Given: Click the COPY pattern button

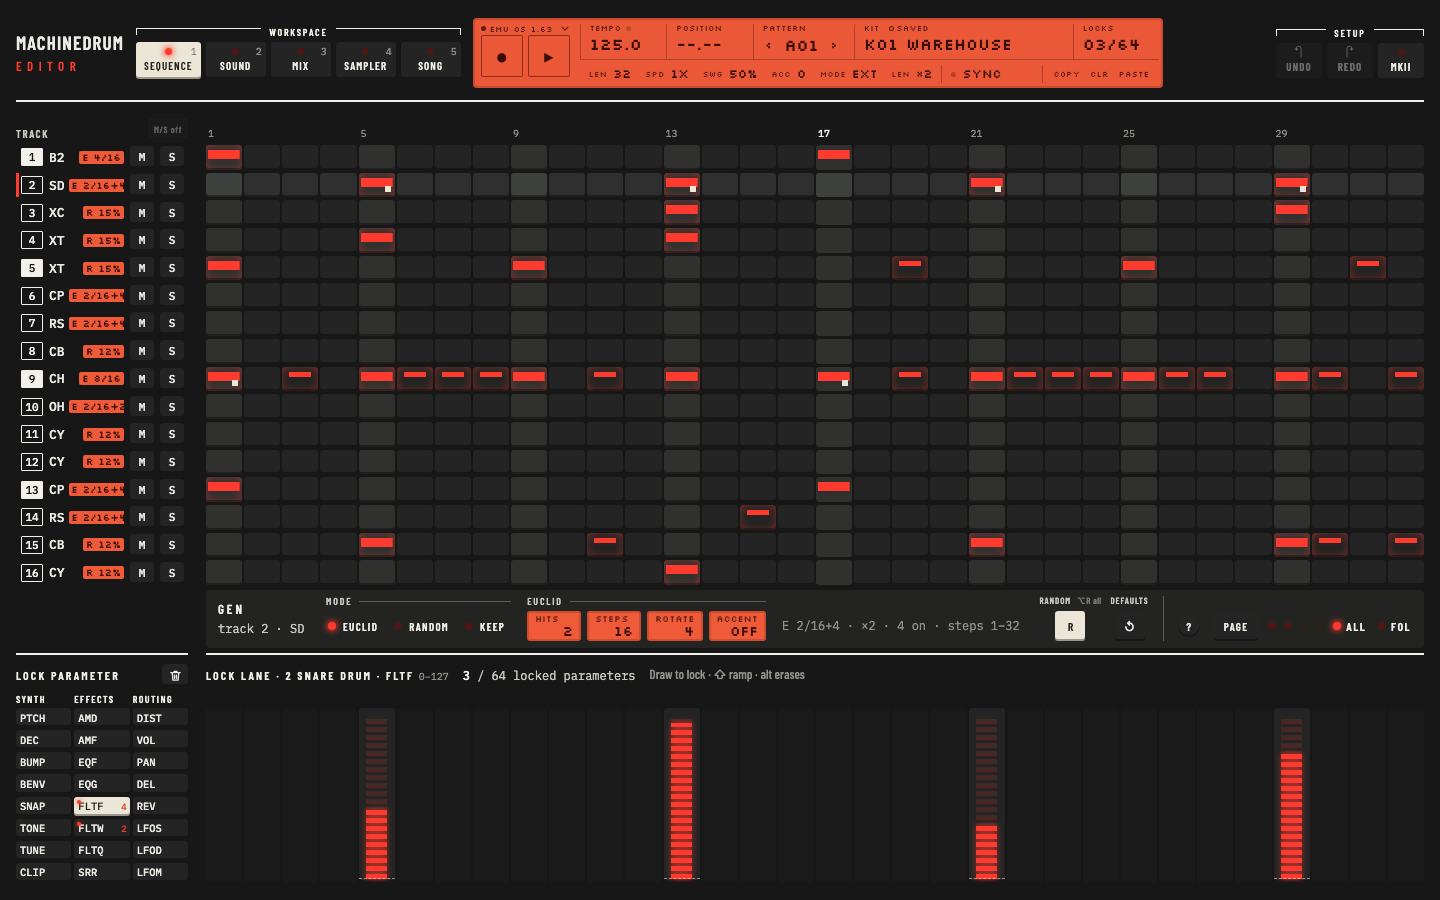Looking at the screenshot, I should [1067, 74].
